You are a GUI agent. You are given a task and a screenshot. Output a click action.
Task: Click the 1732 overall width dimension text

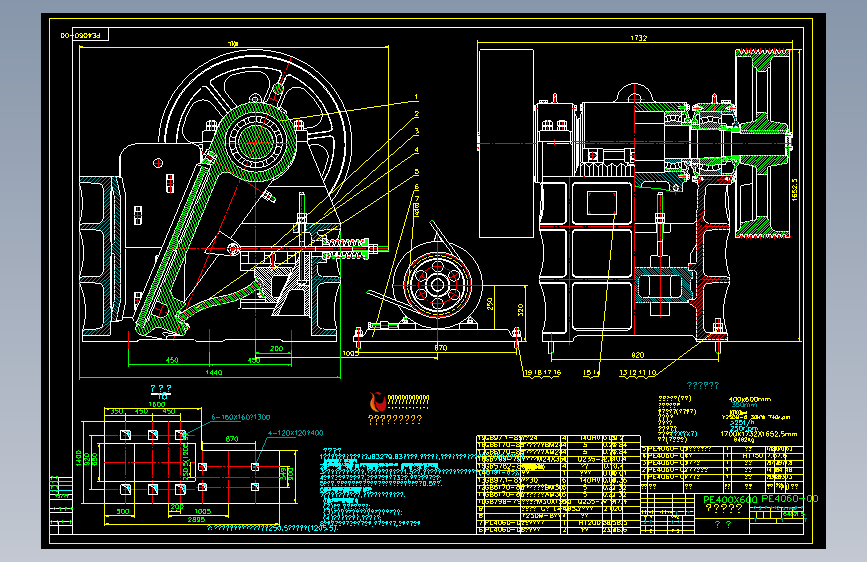click(639, 38)
